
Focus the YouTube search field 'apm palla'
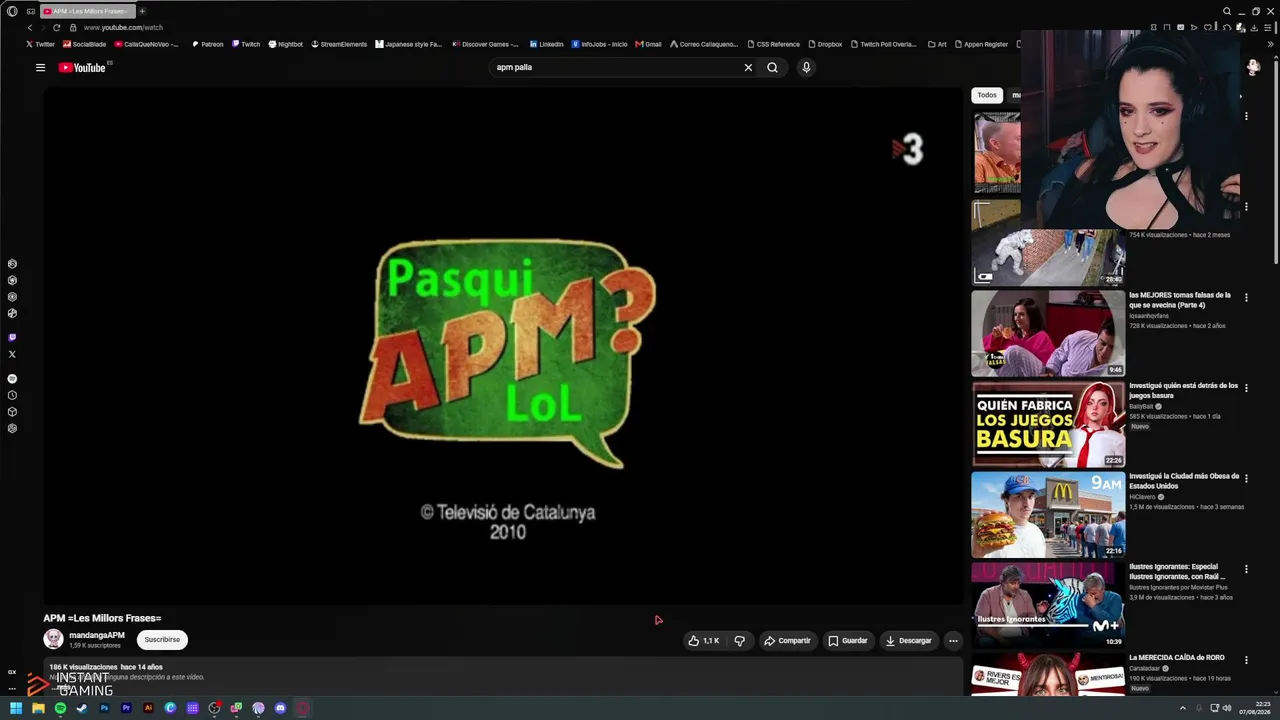click(x=615, y=68)
